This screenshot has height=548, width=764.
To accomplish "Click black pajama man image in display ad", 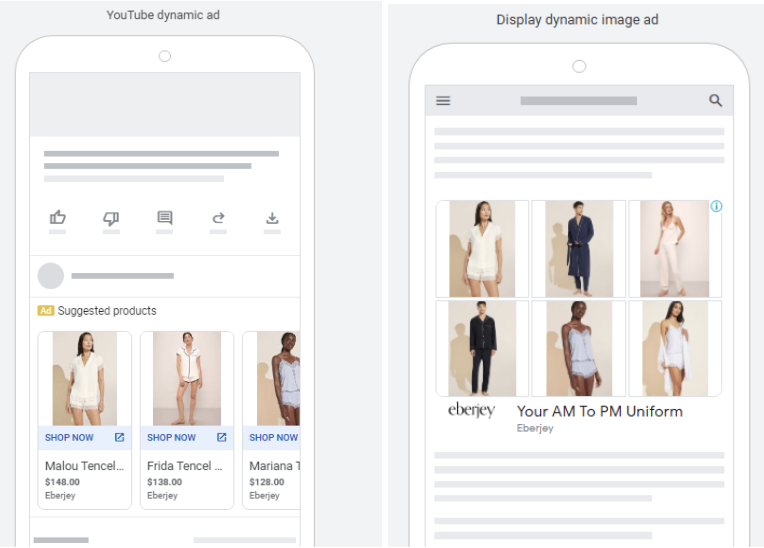I will tap(482, 348).
